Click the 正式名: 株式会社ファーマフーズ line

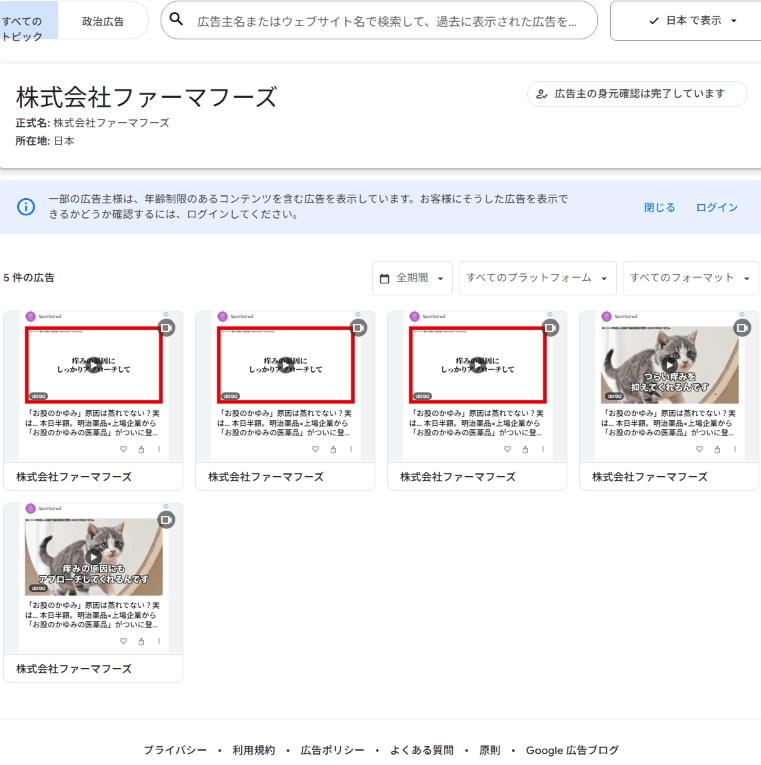click(x=93, y=123)
